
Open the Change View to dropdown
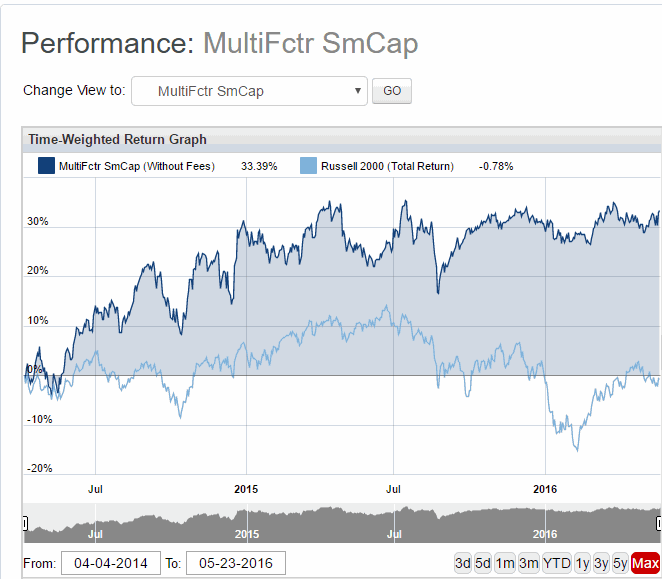(x=250, y=91)
